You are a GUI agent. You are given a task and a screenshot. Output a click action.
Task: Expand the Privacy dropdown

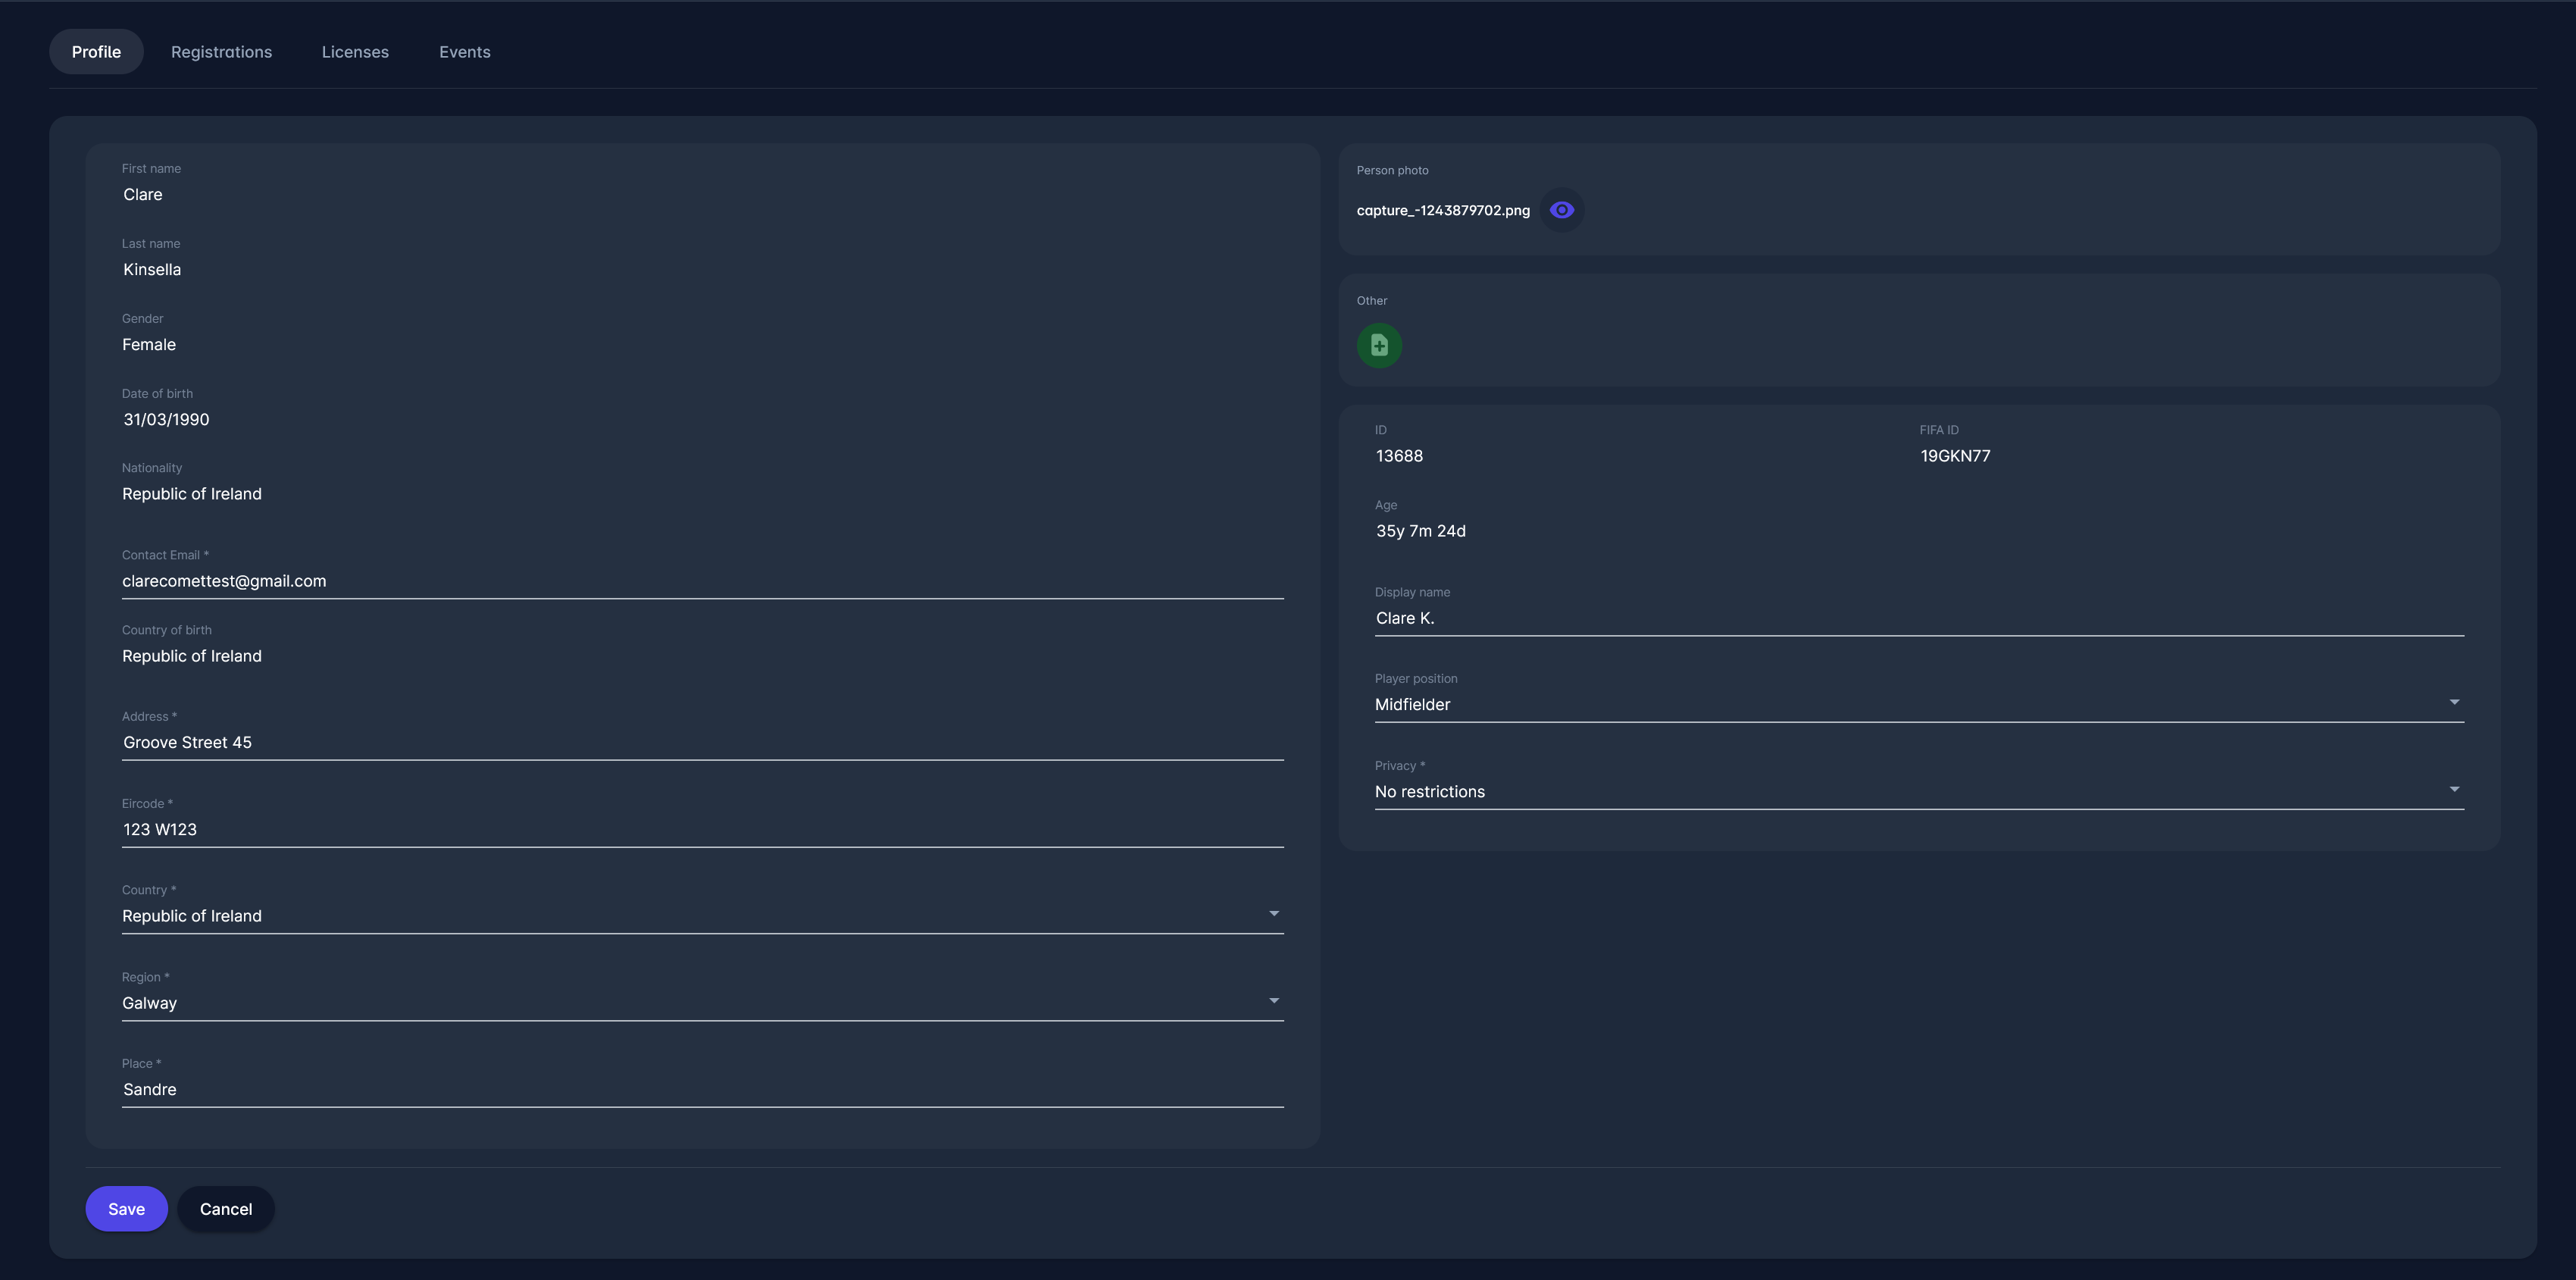2453,790
